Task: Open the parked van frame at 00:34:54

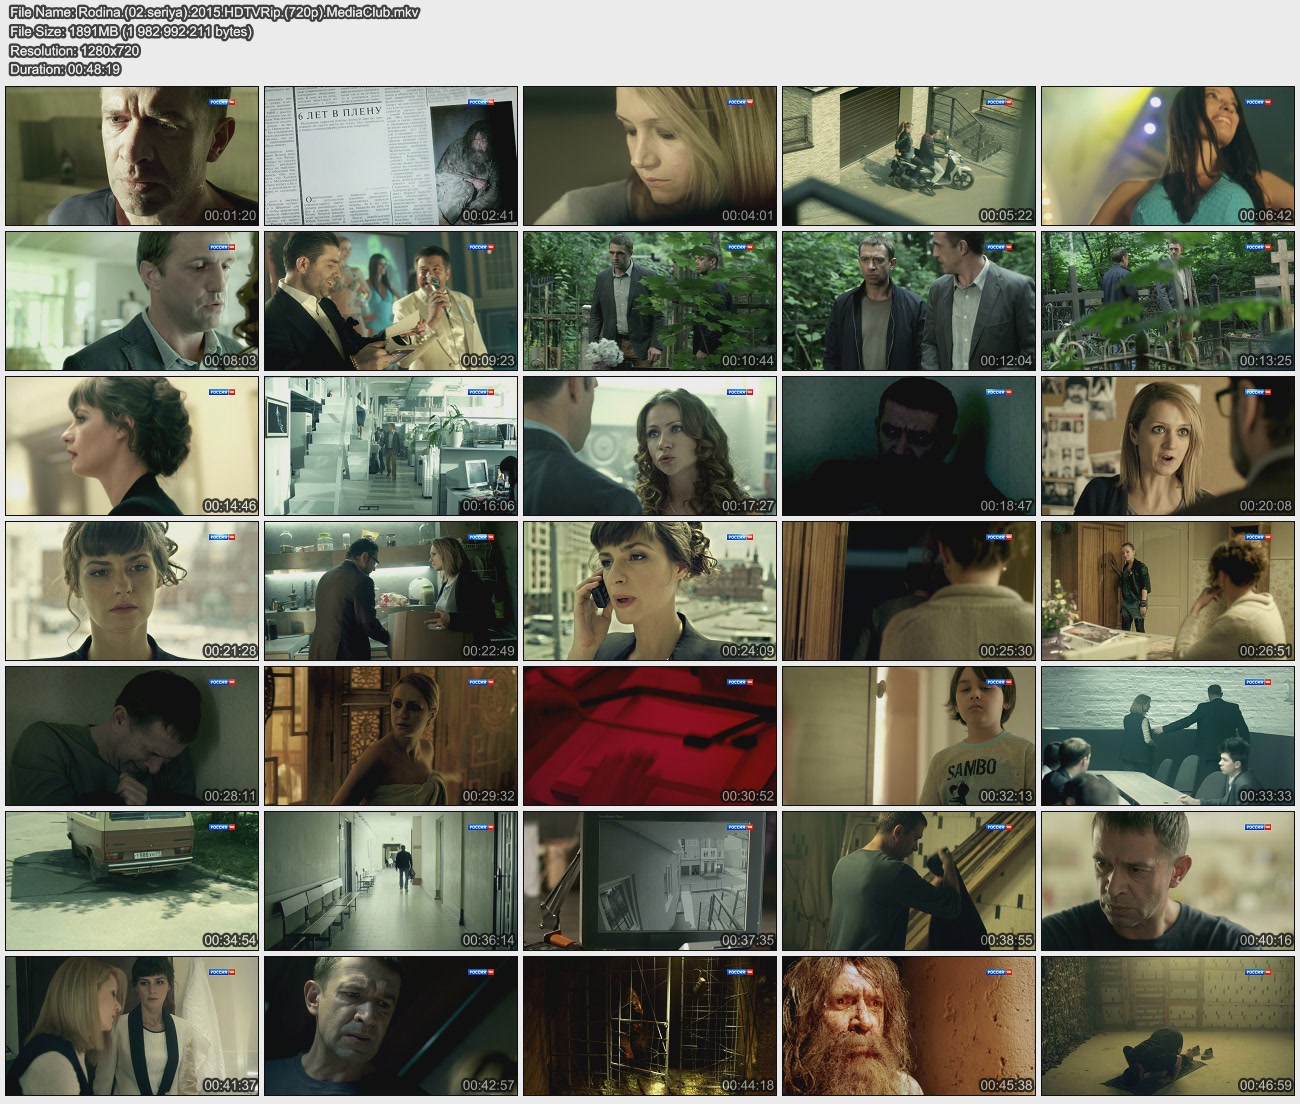Action: [x=132, y=881]
